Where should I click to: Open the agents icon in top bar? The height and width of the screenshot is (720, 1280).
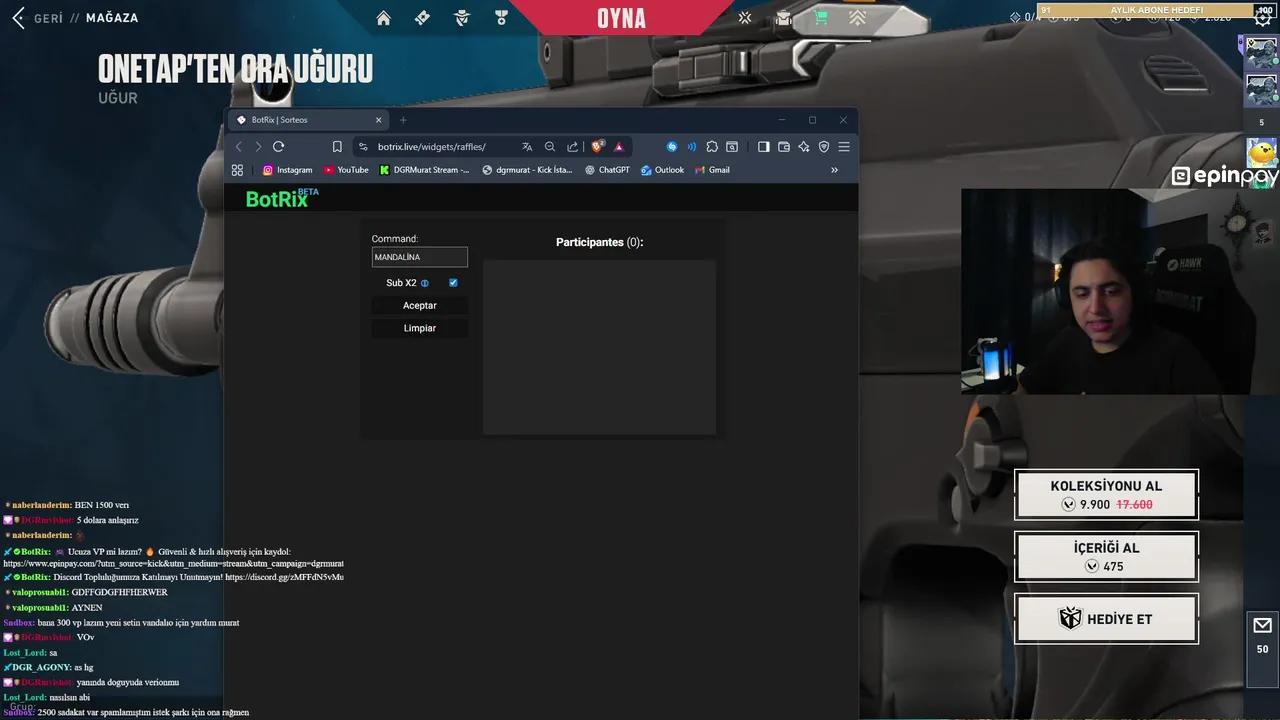(x=462, y=18)
